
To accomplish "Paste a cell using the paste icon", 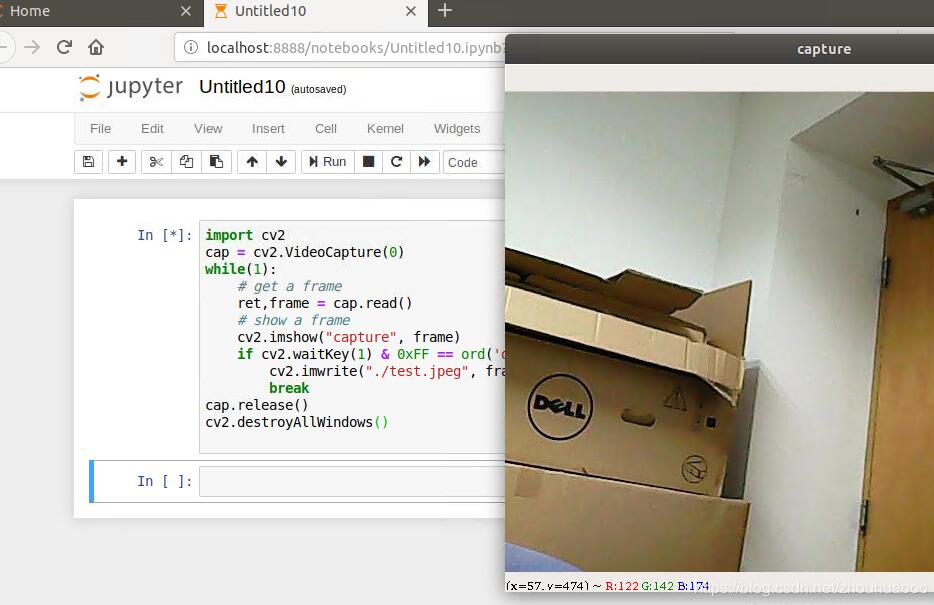I will tap(217, 161).
